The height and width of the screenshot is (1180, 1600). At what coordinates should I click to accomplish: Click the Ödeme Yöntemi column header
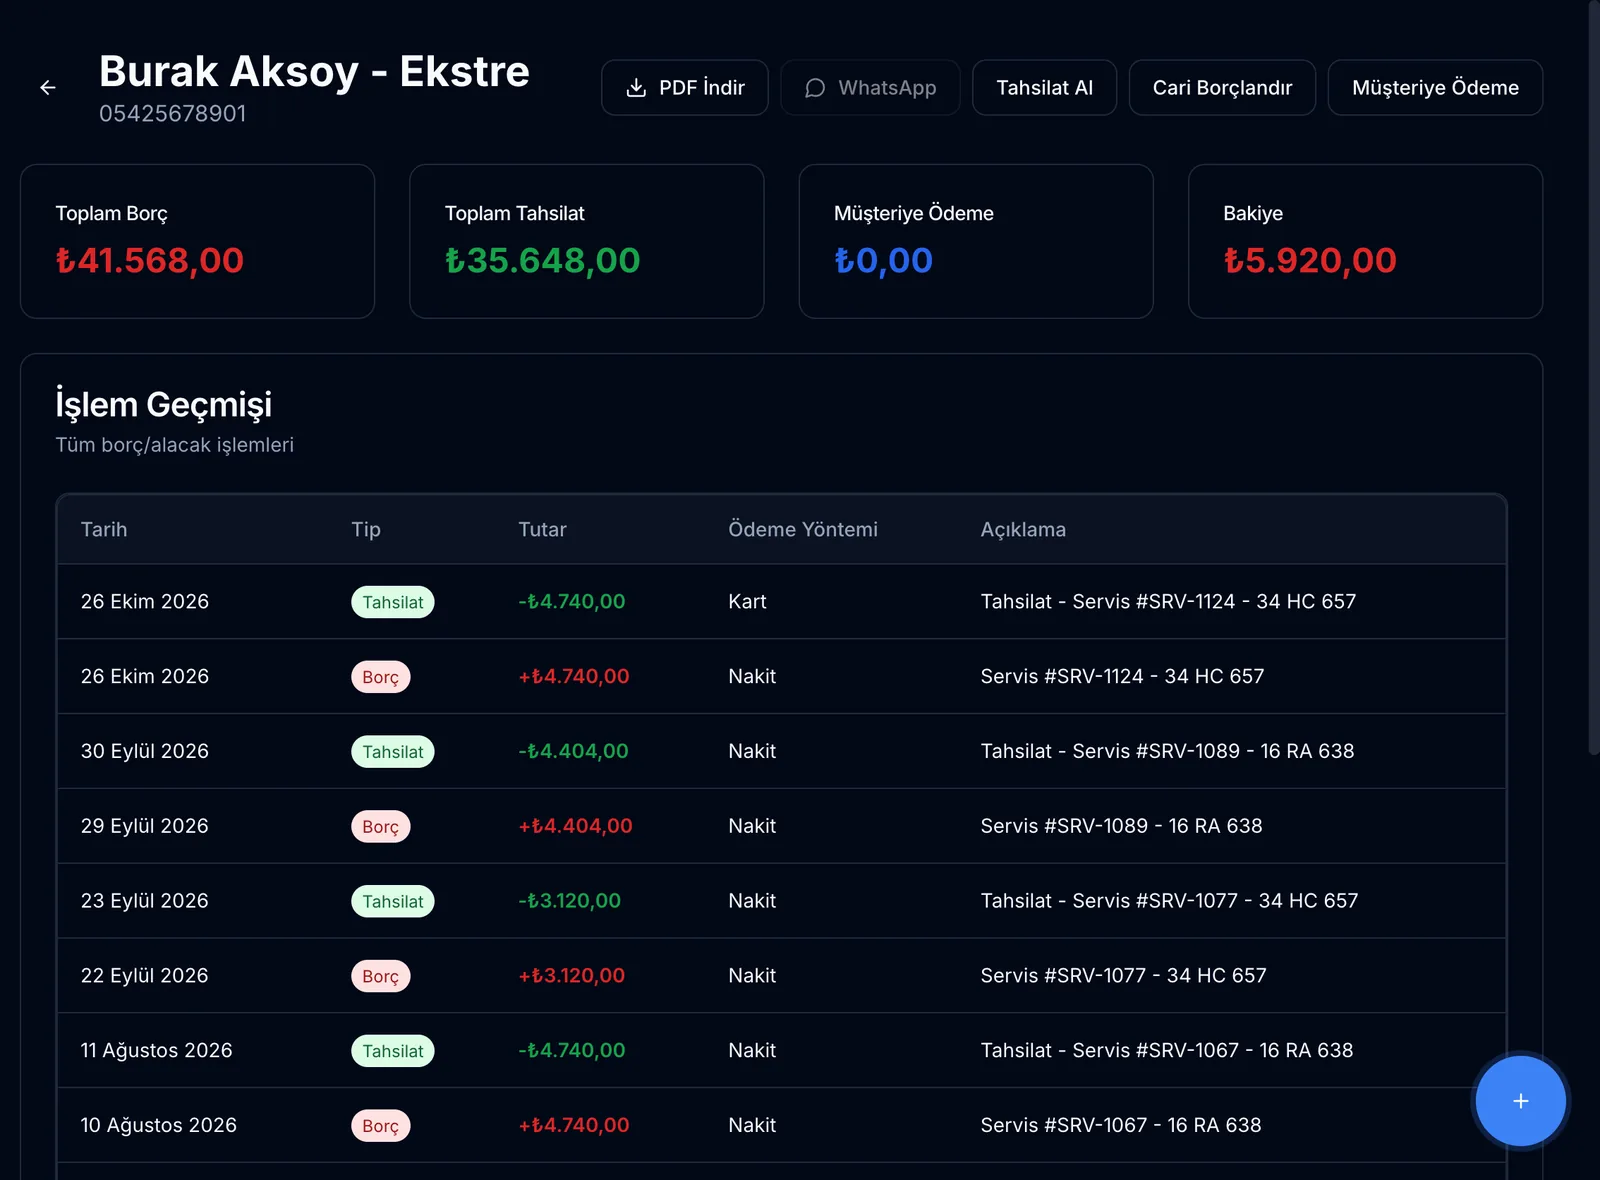coord(803,529)
